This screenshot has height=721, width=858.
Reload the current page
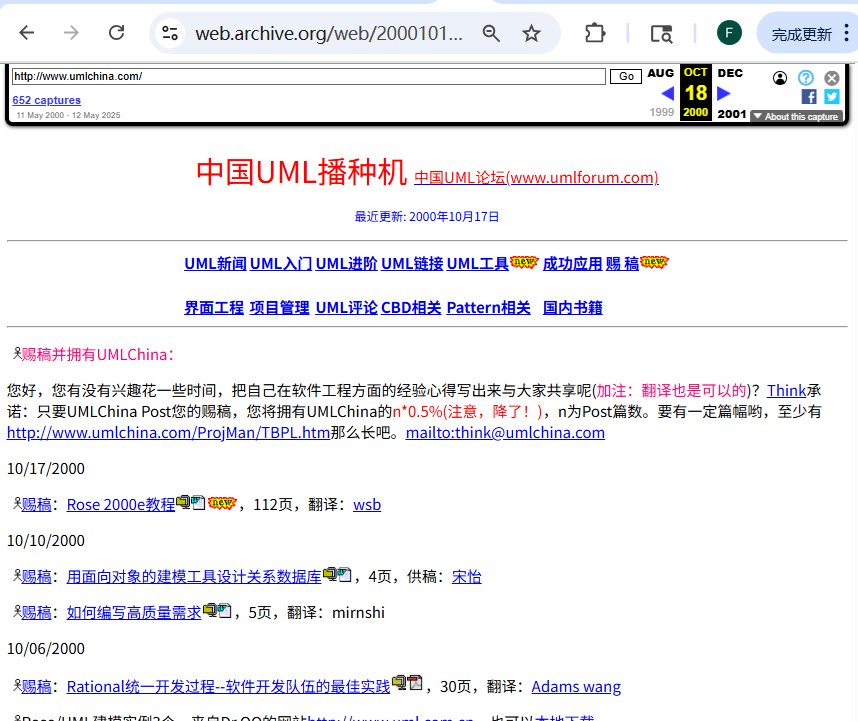[x=117, y=33]
